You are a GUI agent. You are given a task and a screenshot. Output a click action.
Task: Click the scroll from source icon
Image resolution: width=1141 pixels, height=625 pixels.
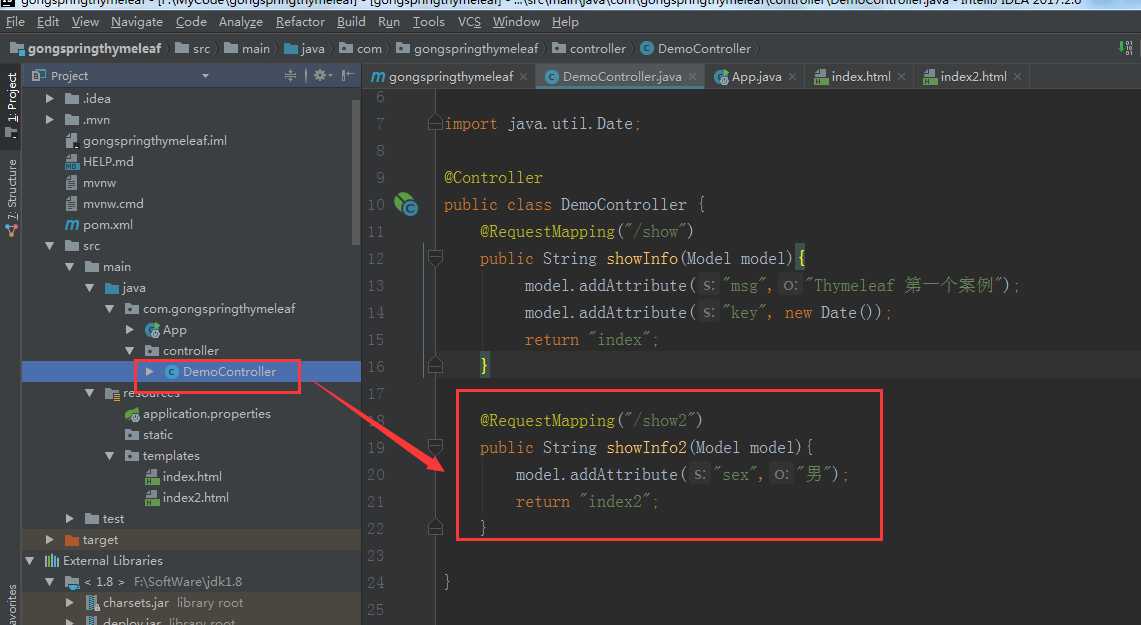click(290, 76)
